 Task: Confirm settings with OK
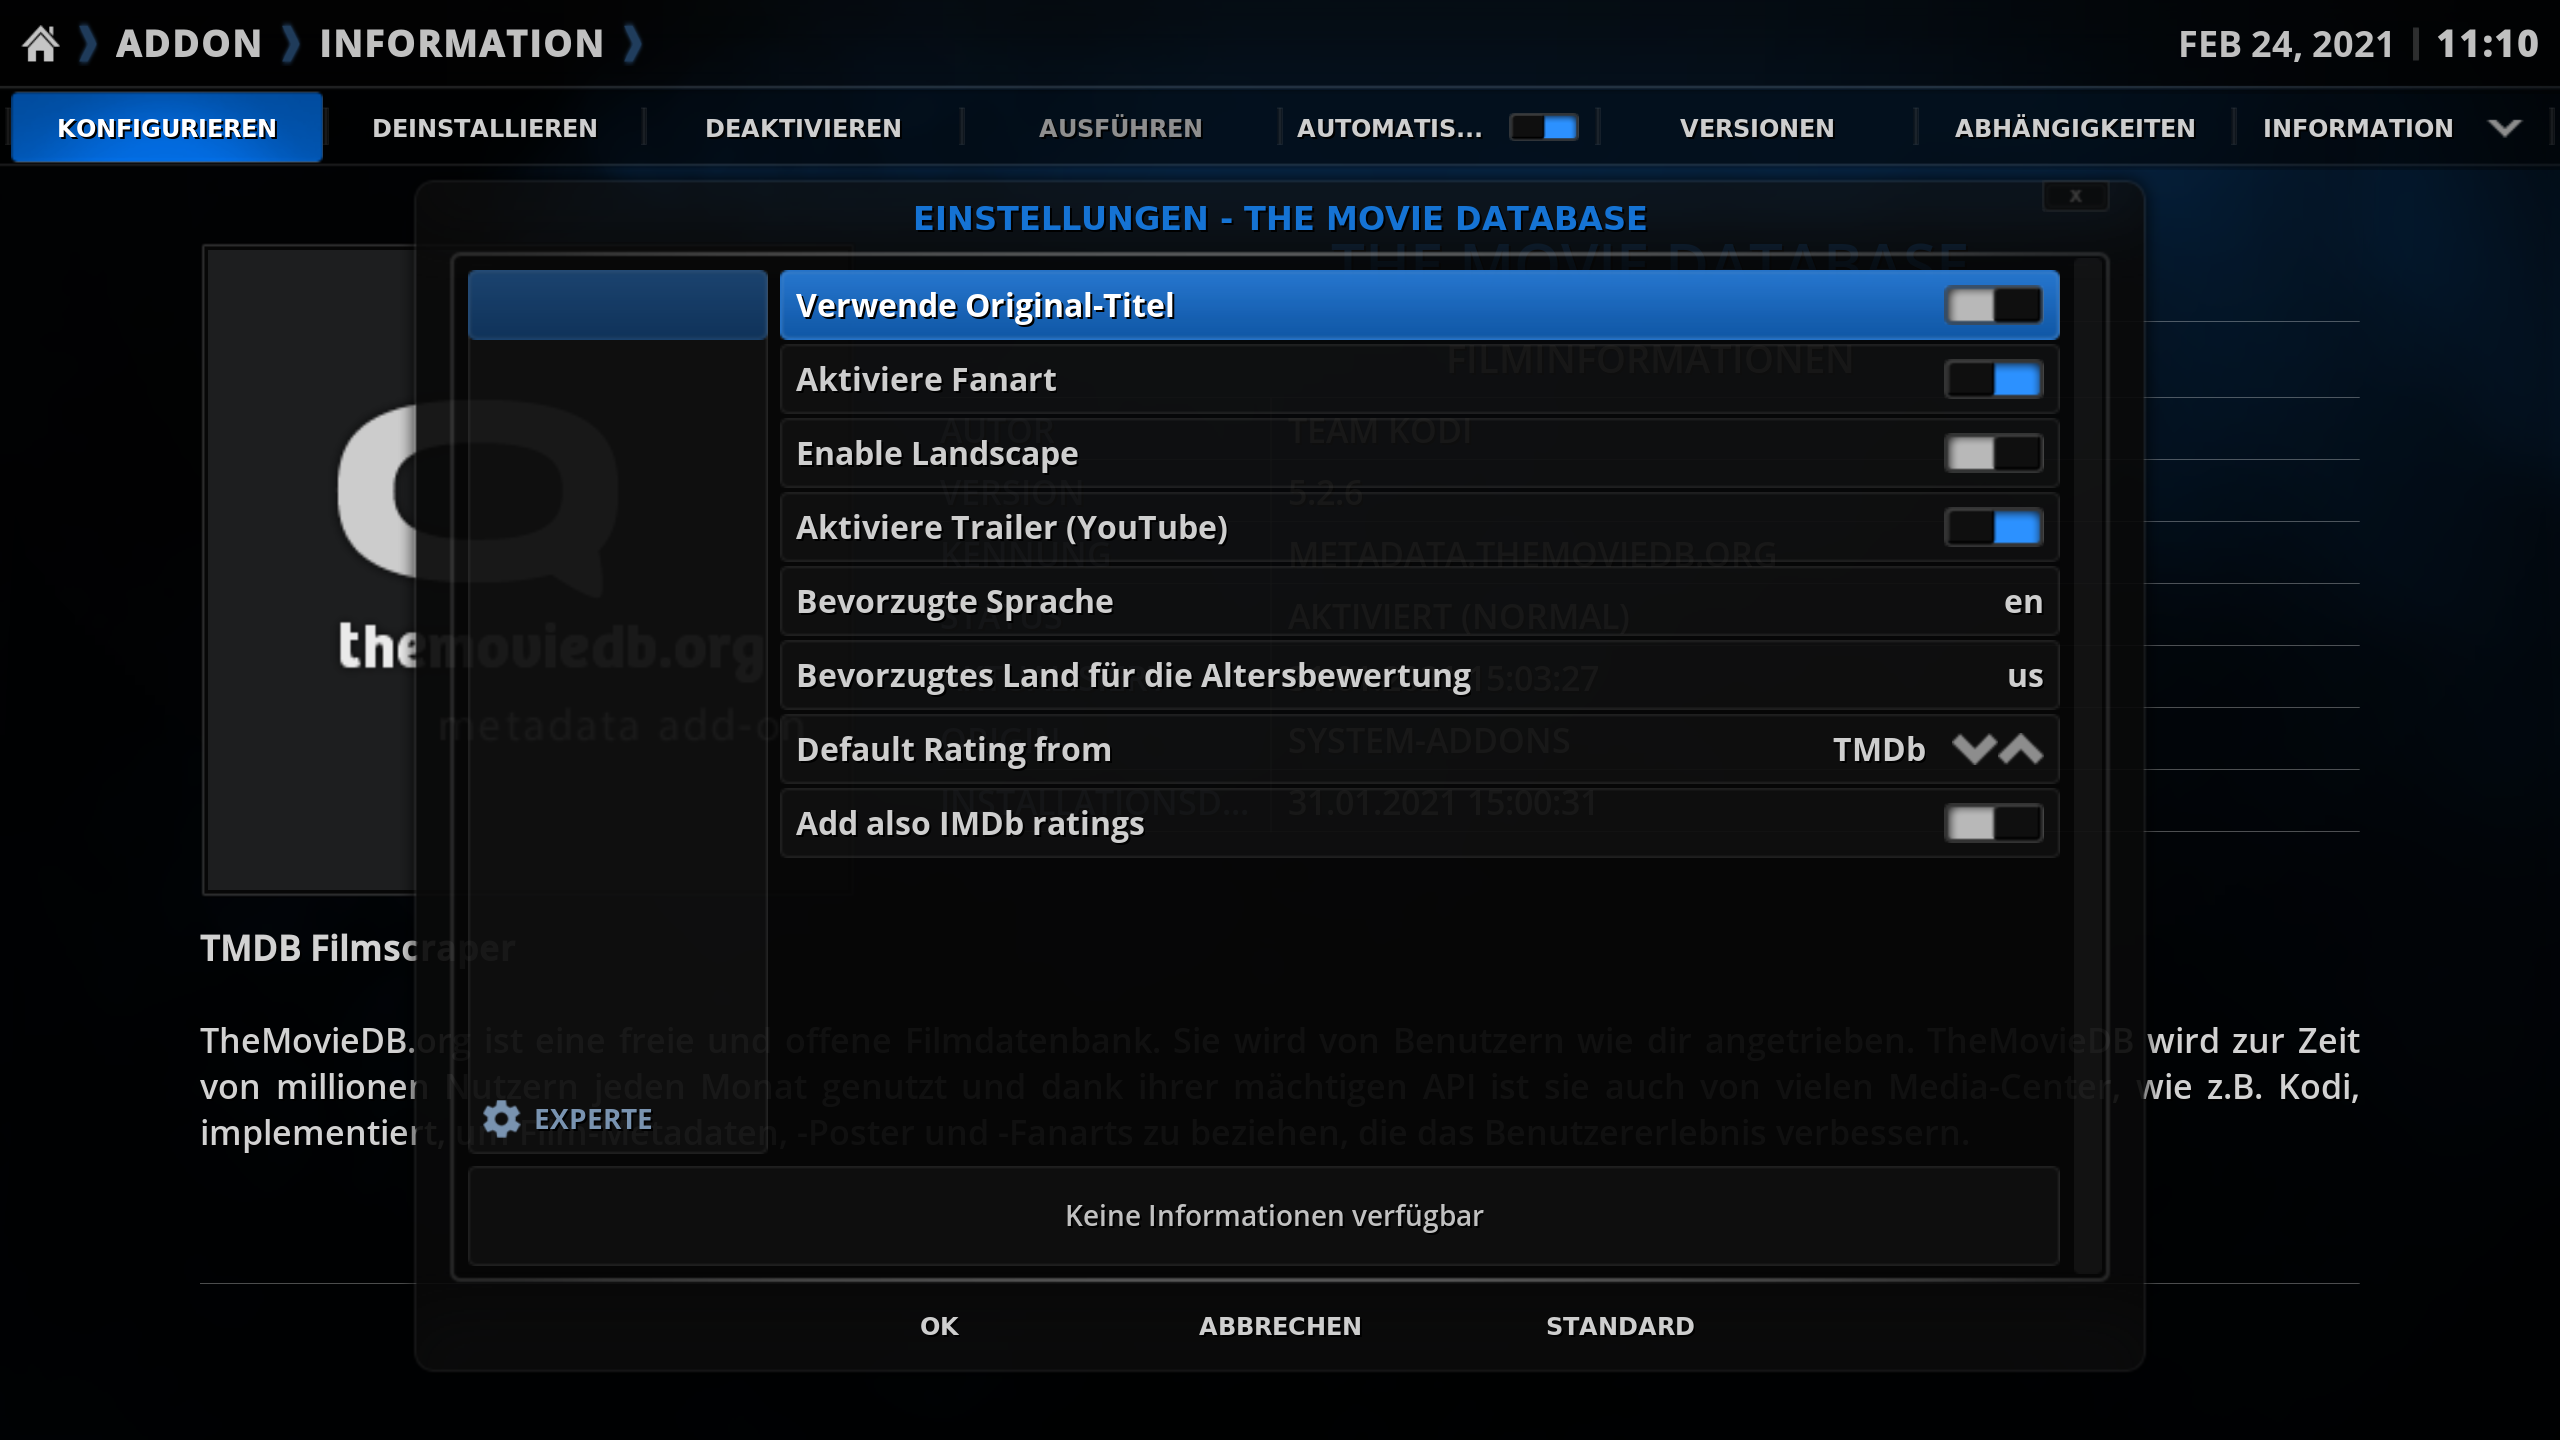pyautogui.click(x=939, y=1326)
